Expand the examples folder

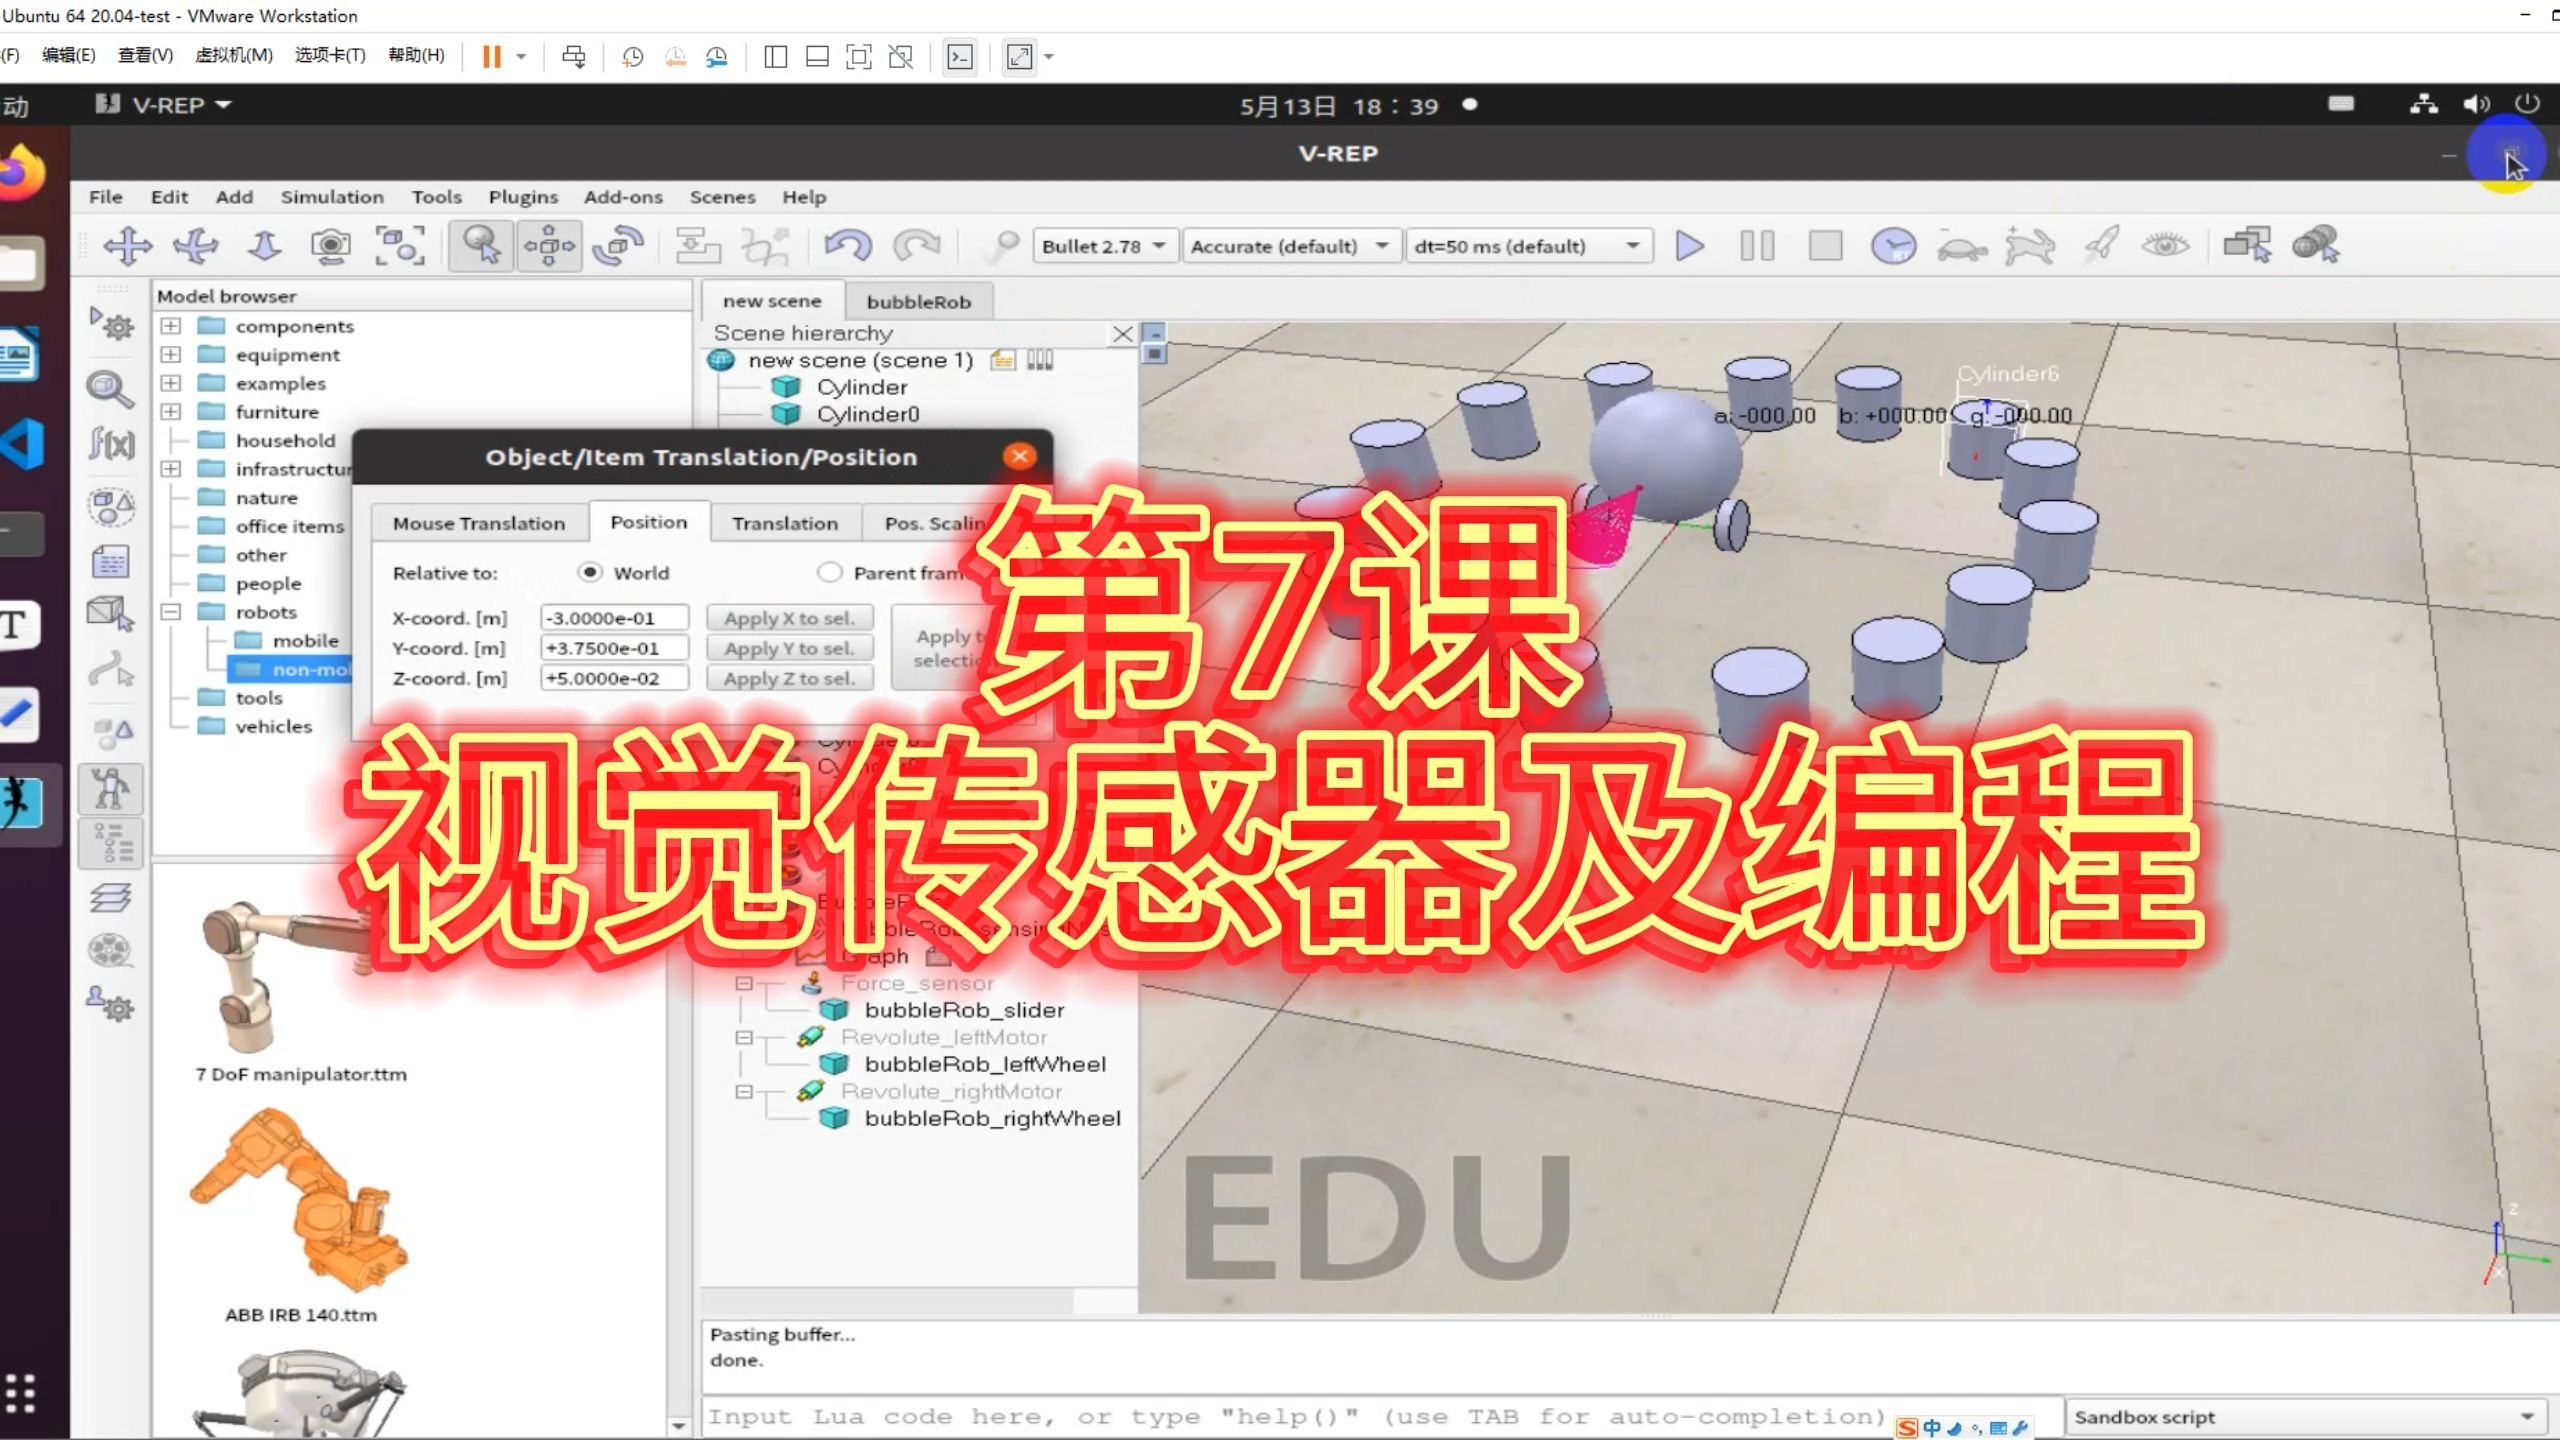171,383
